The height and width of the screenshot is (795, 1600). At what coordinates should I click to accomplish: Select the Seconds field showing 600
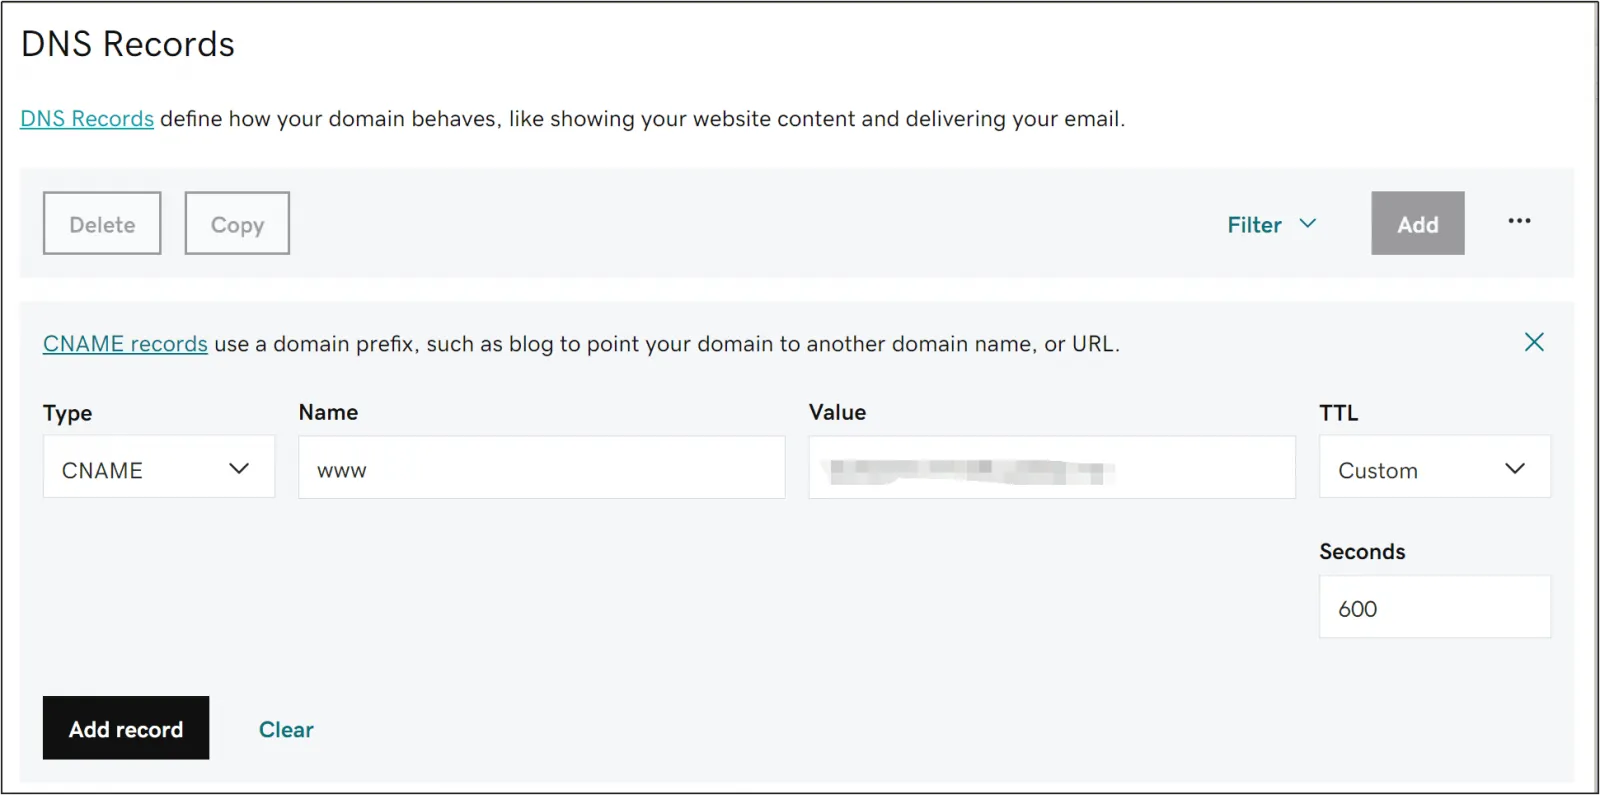(x=1434, y=607)
